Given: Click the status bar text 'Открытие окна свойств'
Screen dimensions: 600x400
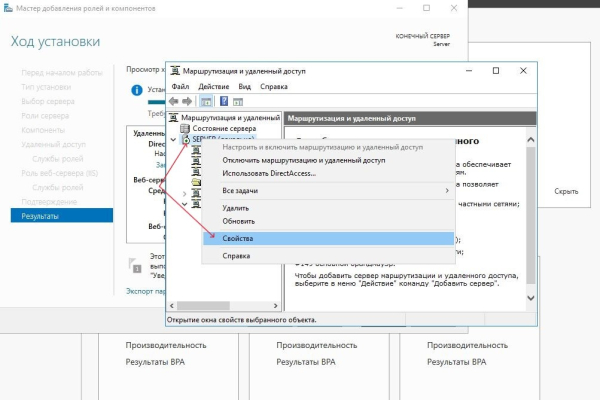Looking at the screenshot, I should pos(242,320).
